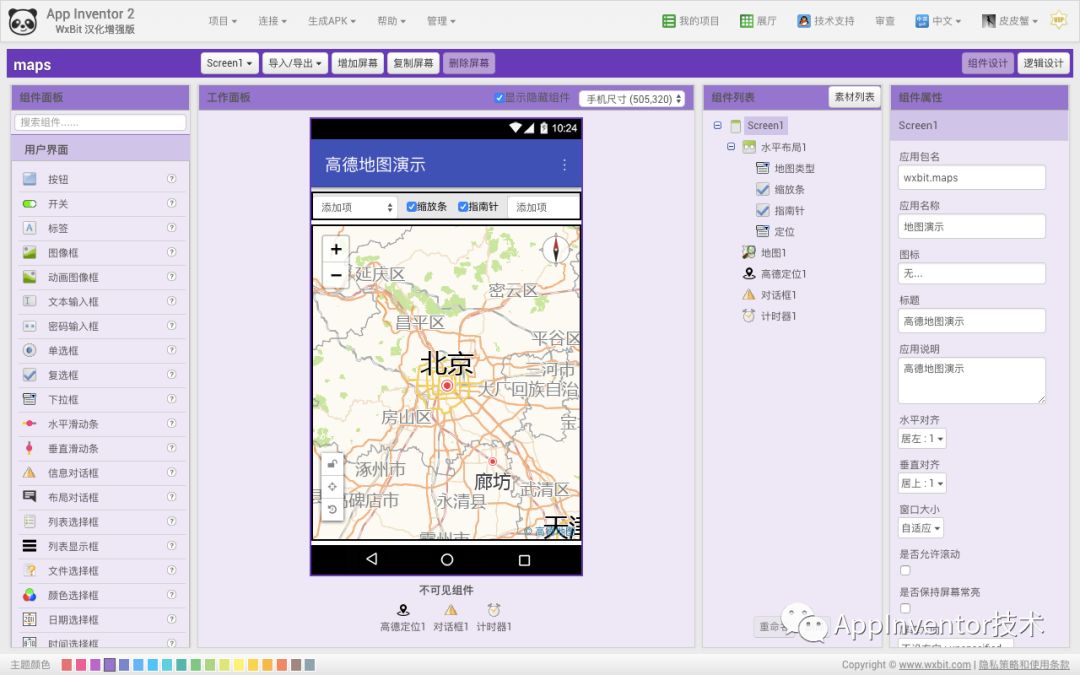The height and width of the screenshot is (675, 1080).
Task: Open the 项目 menu
Action: click(x=222, y=21)
